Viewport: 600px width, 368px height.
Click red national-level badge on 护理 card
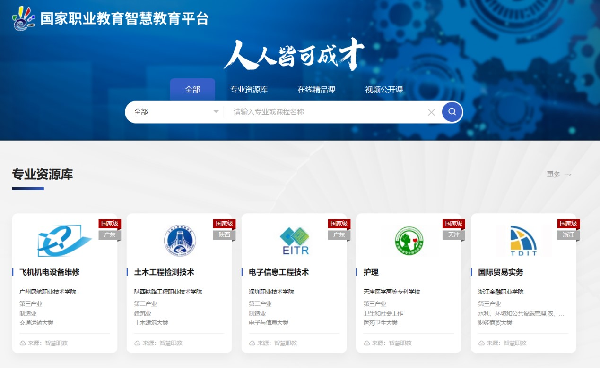point(453,223)
